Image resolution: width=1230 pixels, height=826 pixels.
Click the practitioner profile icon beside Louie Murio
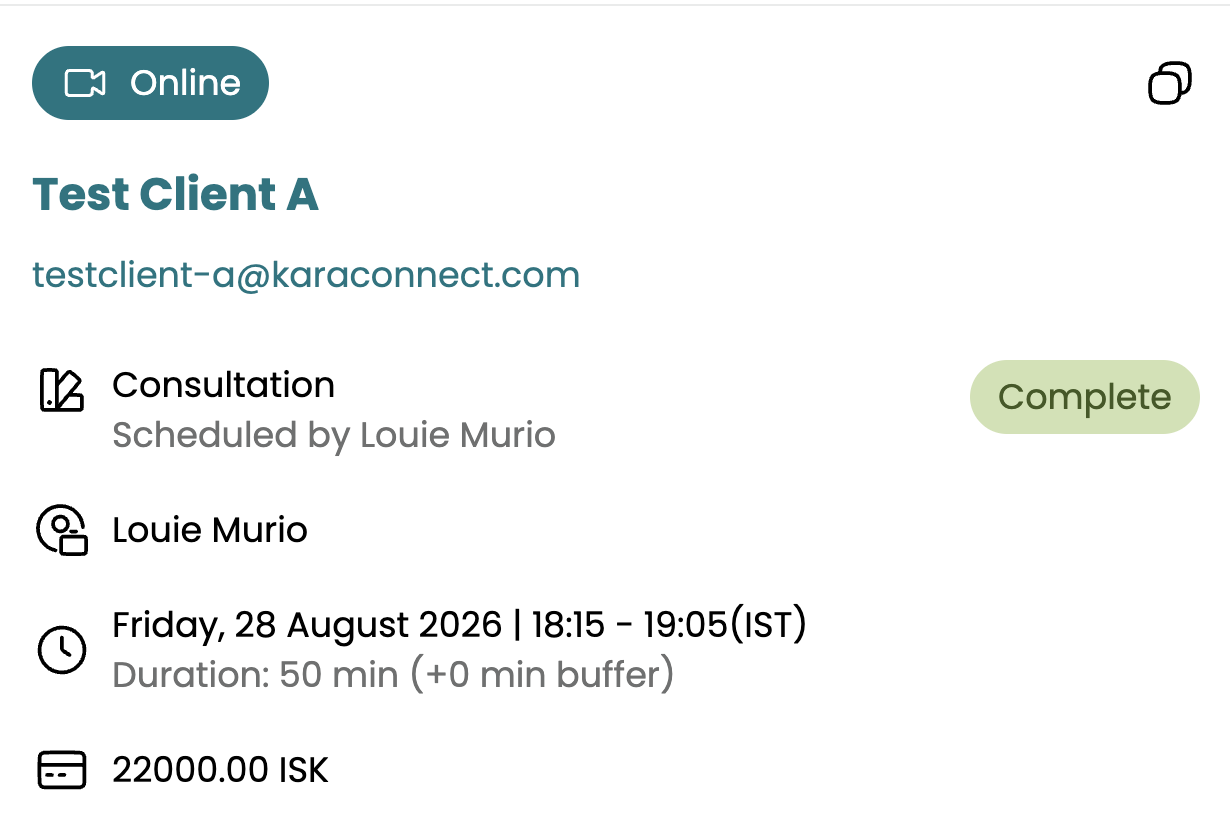point(62,530)
